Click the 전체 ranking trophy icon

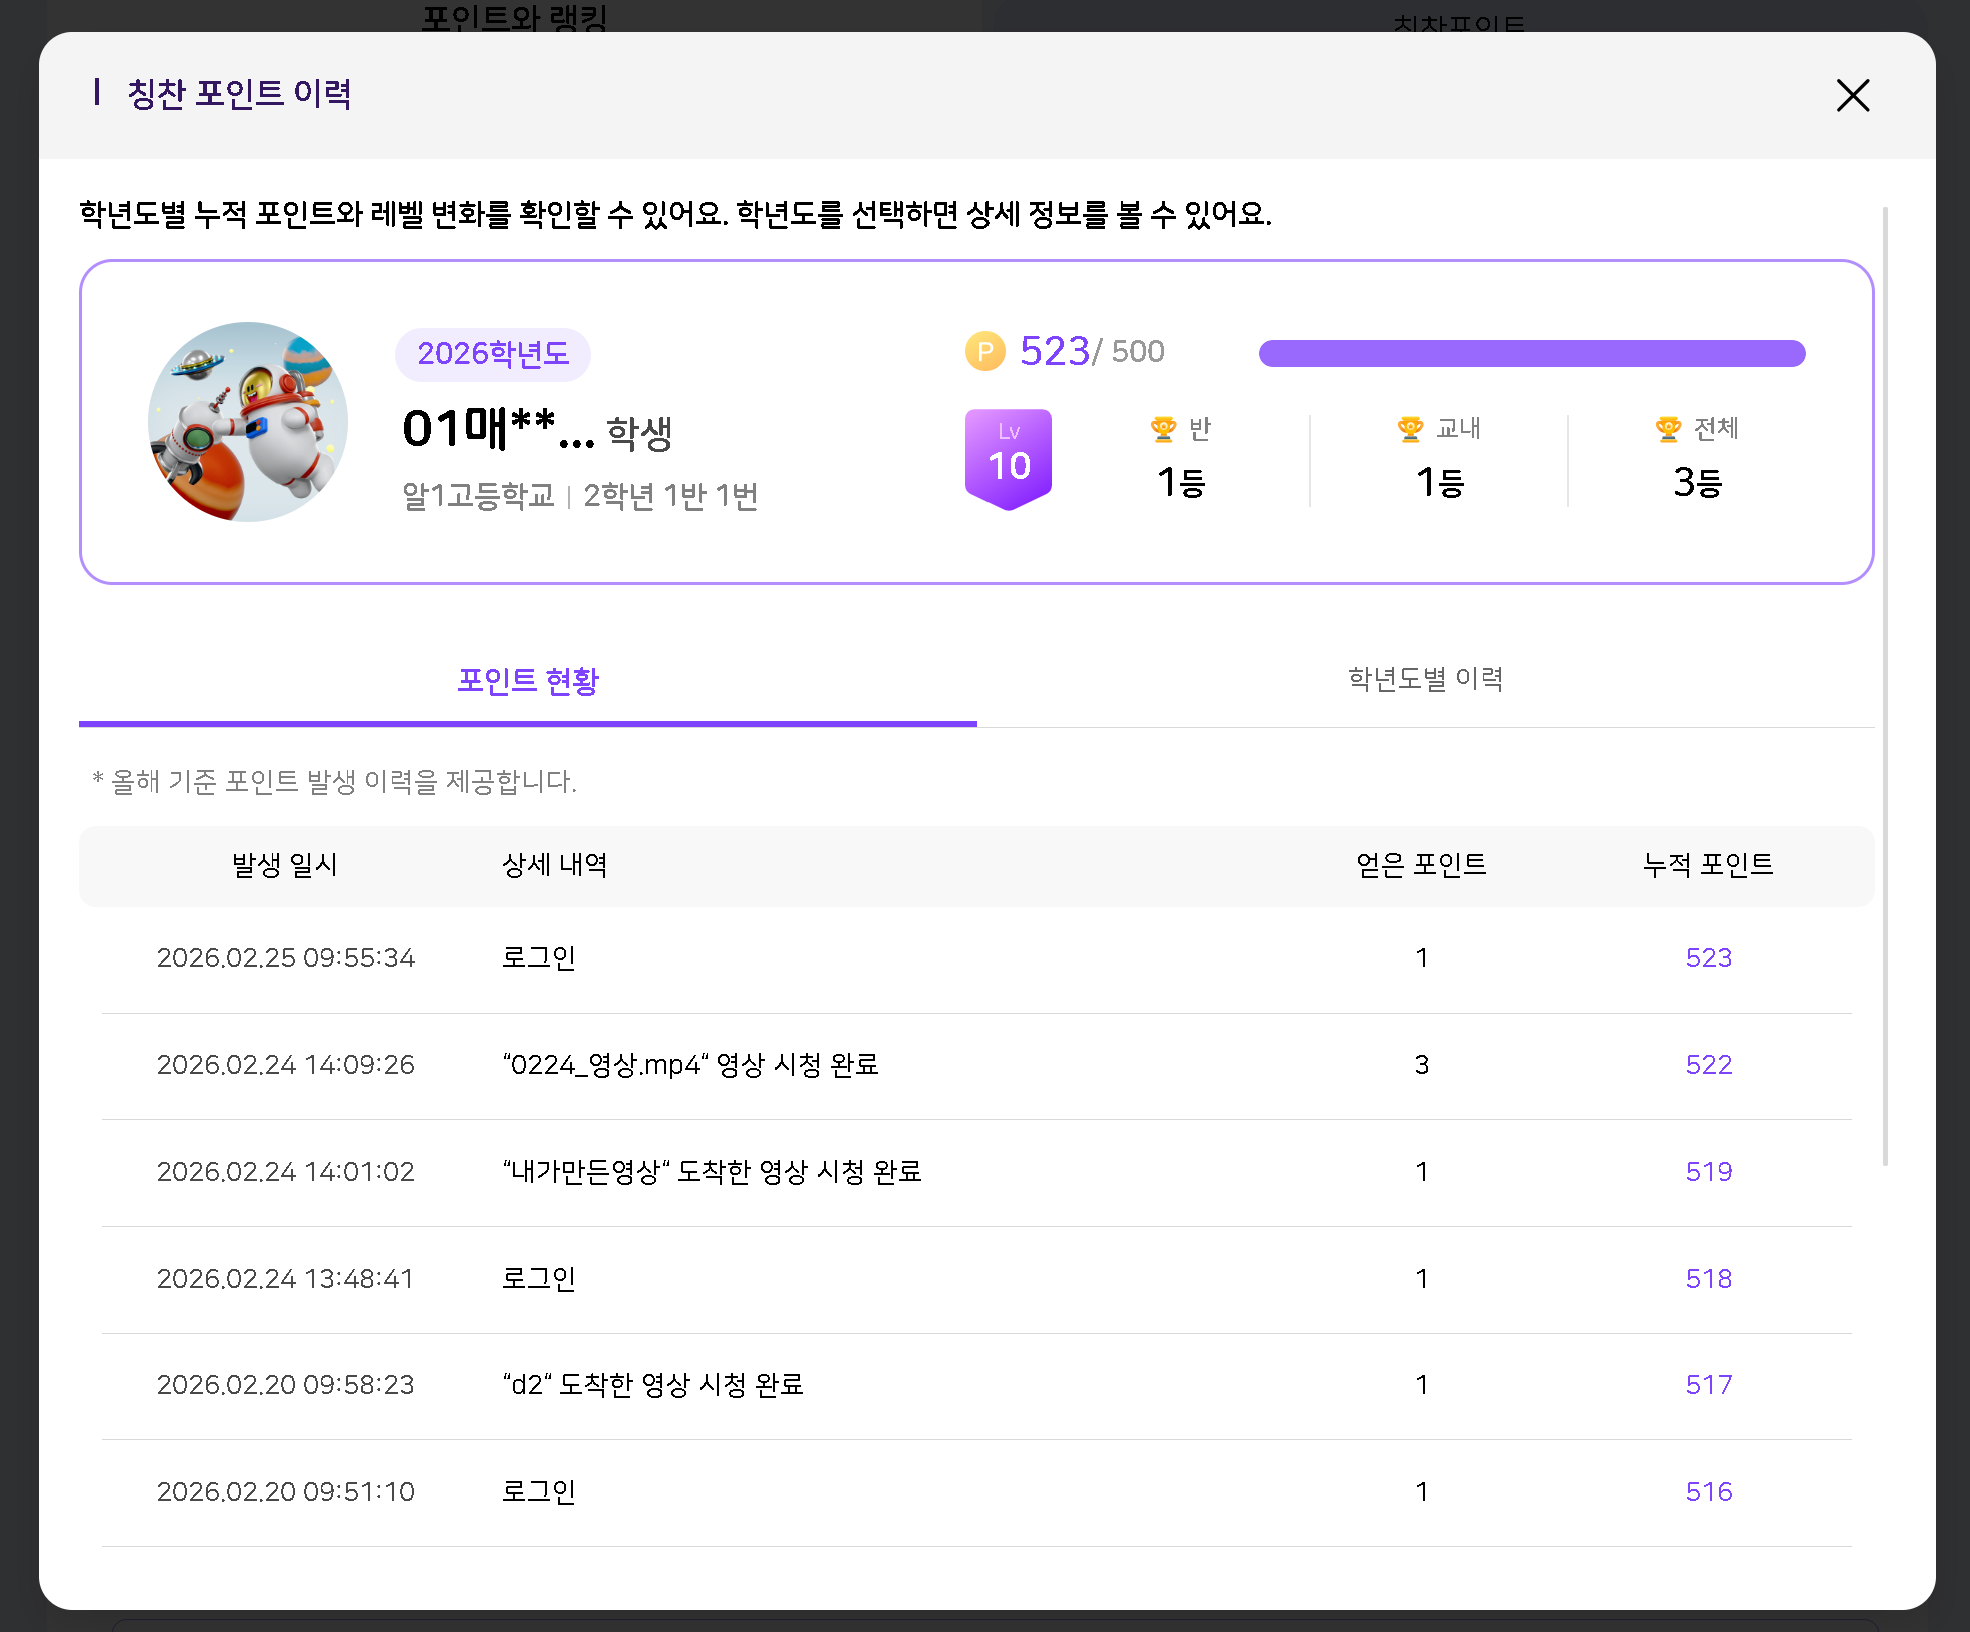pos(1668,429)
